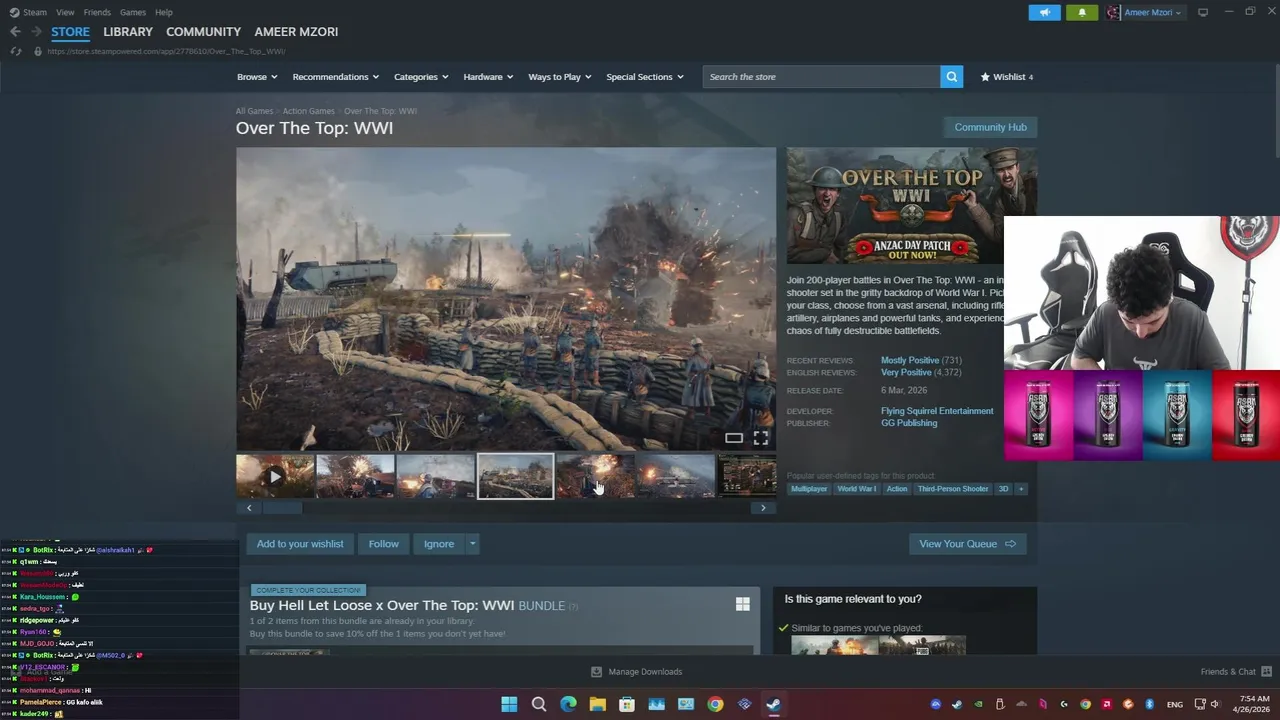Viewport: 1280px width, 720px height.
Task: Play the first video thumbnail
Action: tap(275, 477)
